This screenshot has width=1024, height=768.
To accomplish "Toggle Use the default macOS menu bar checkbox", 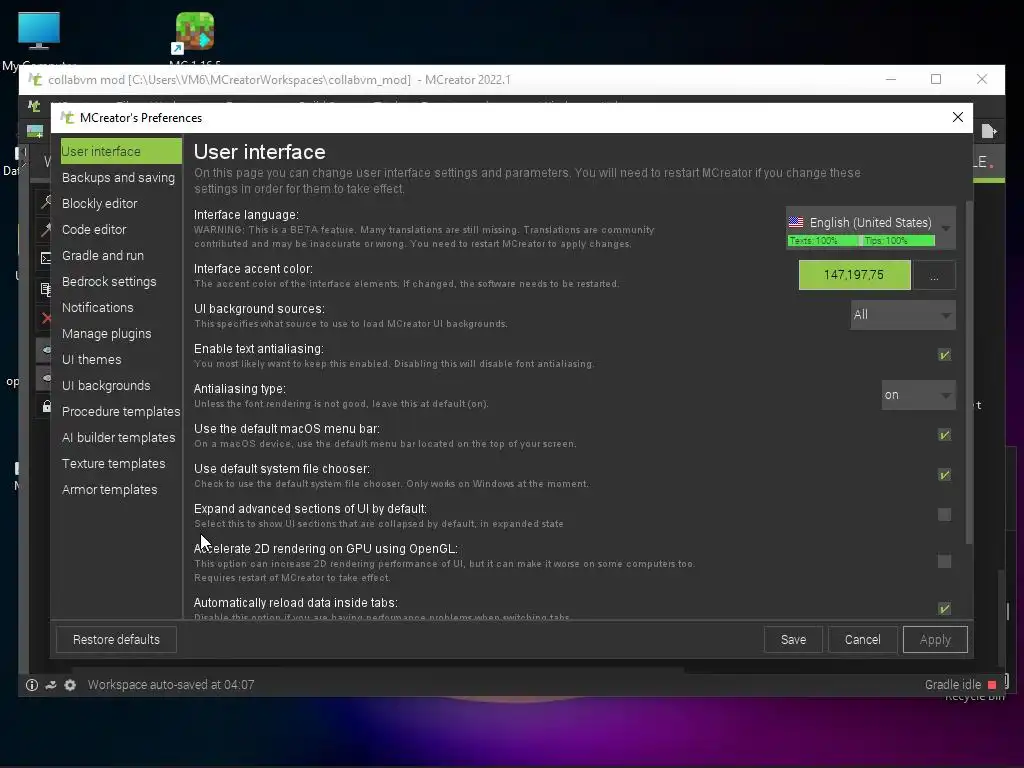I will pyautogui.click(x=944, y=435).
